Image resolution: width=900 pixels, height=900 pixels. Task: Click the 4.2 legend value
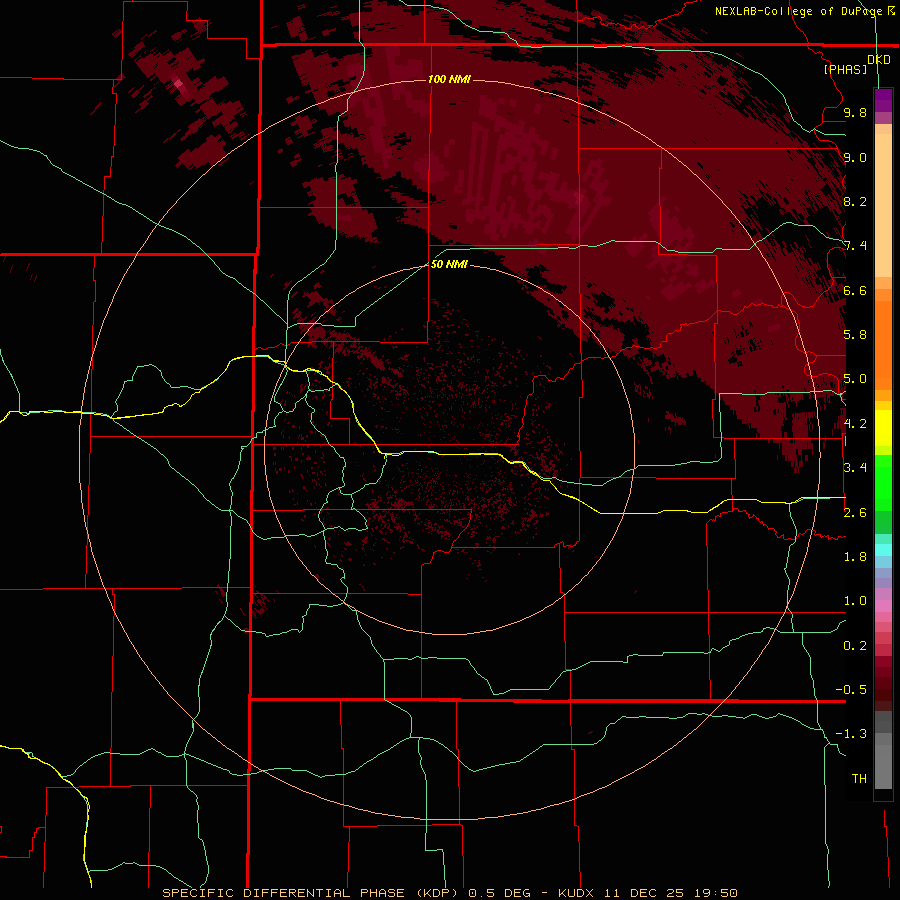(x=855, y=424)
